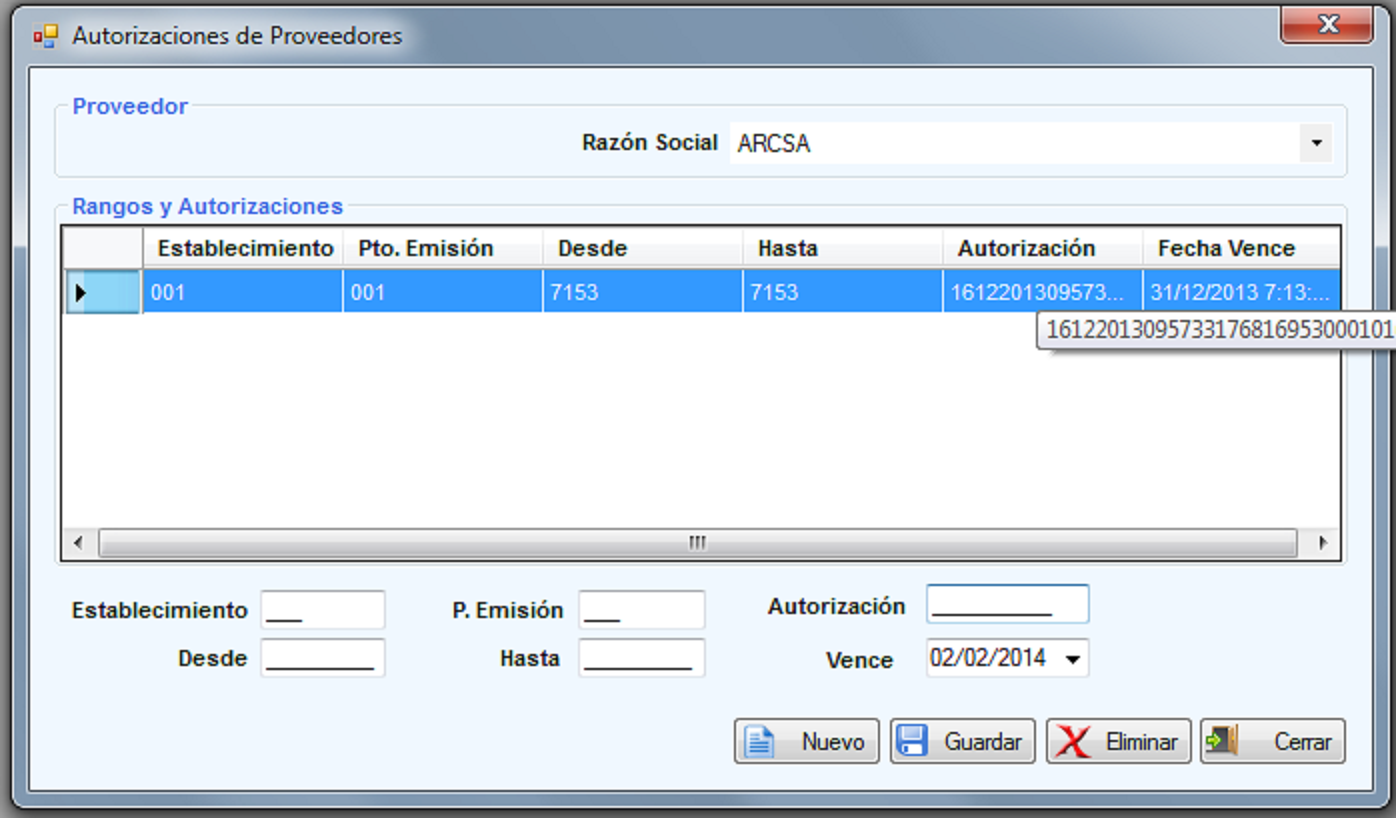The height and width of the screenshot is (818, 1396).
Task: Click the Desde column header
Action: click(x=643, y=248)
